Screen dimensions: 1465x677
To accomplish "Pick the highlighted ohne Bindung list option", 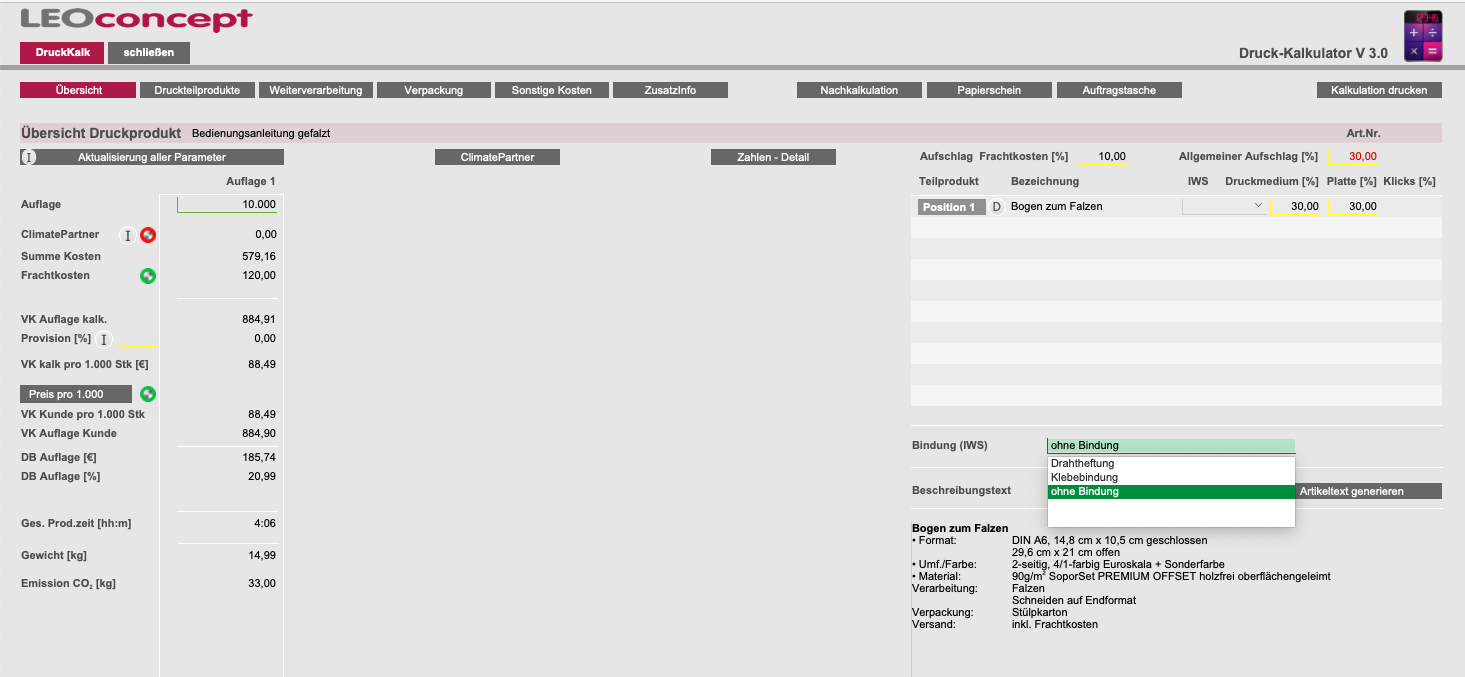I will coord(1085,492).
